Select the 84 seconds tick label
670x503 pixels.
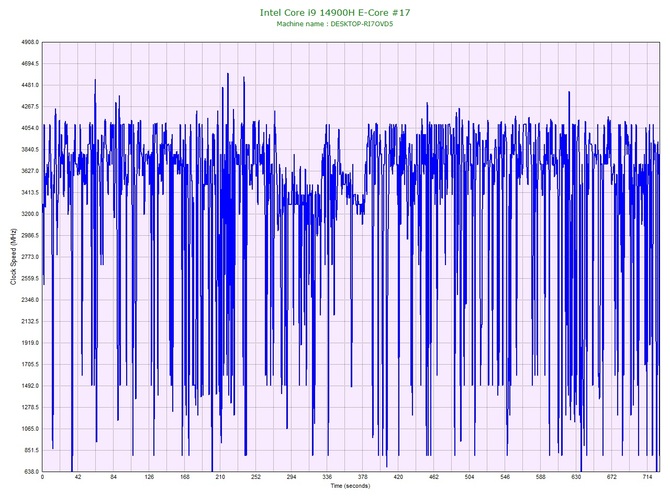click(114, 477)
